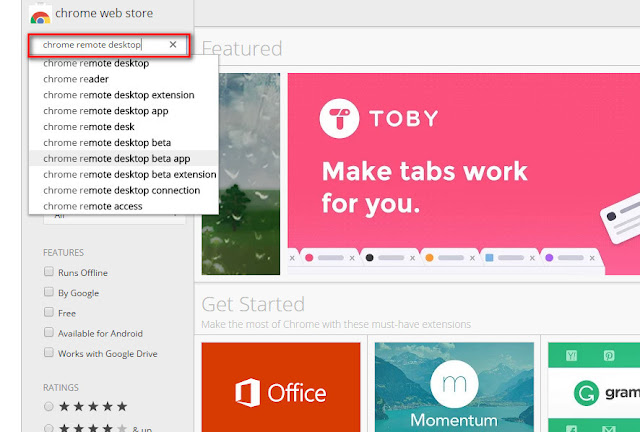The width and height of the screenshot is (640, 432).
Task: Click the RATINGS filter heading
Action: [61, 387]
